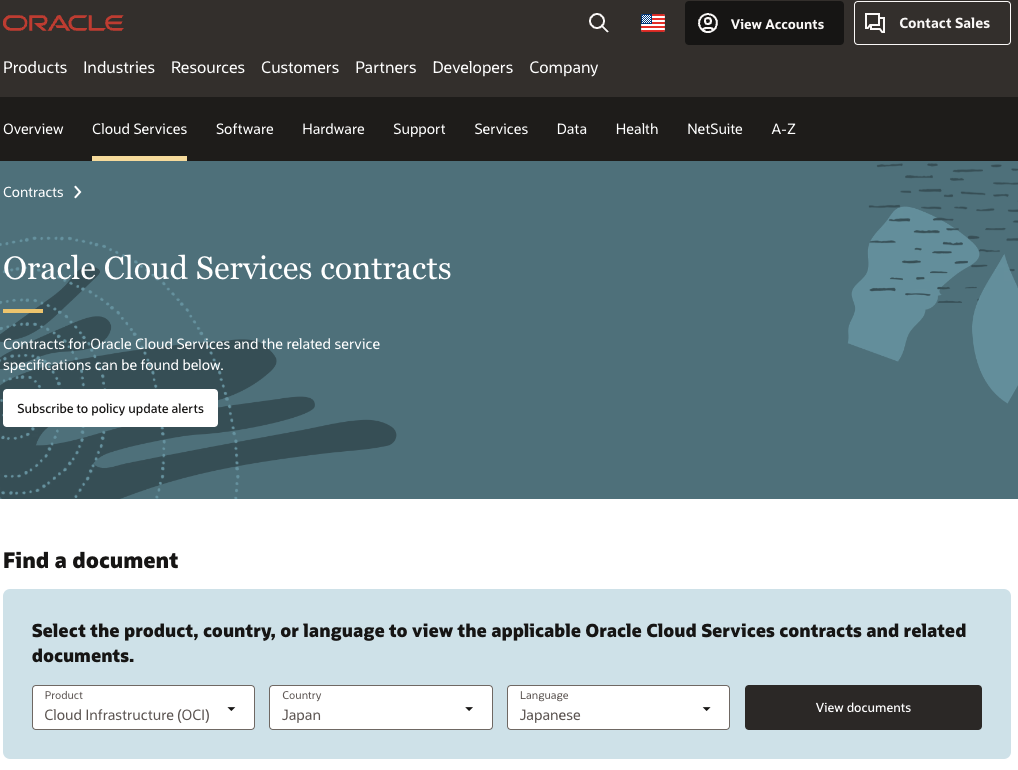Open the Partners menu

[386, 68]
